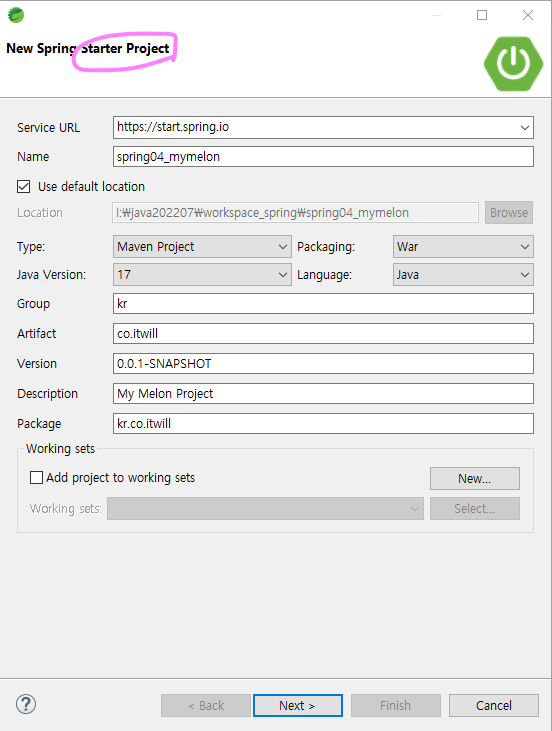
Task: Click the Next button
Action: pyautogui.click(x=298, y=705)
